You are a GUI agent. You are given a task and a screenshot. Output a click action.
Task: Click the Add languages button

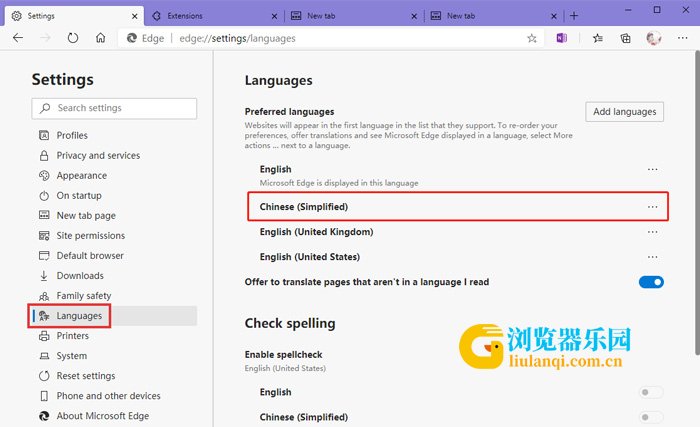pyautogui.click(x=625, y=112)
